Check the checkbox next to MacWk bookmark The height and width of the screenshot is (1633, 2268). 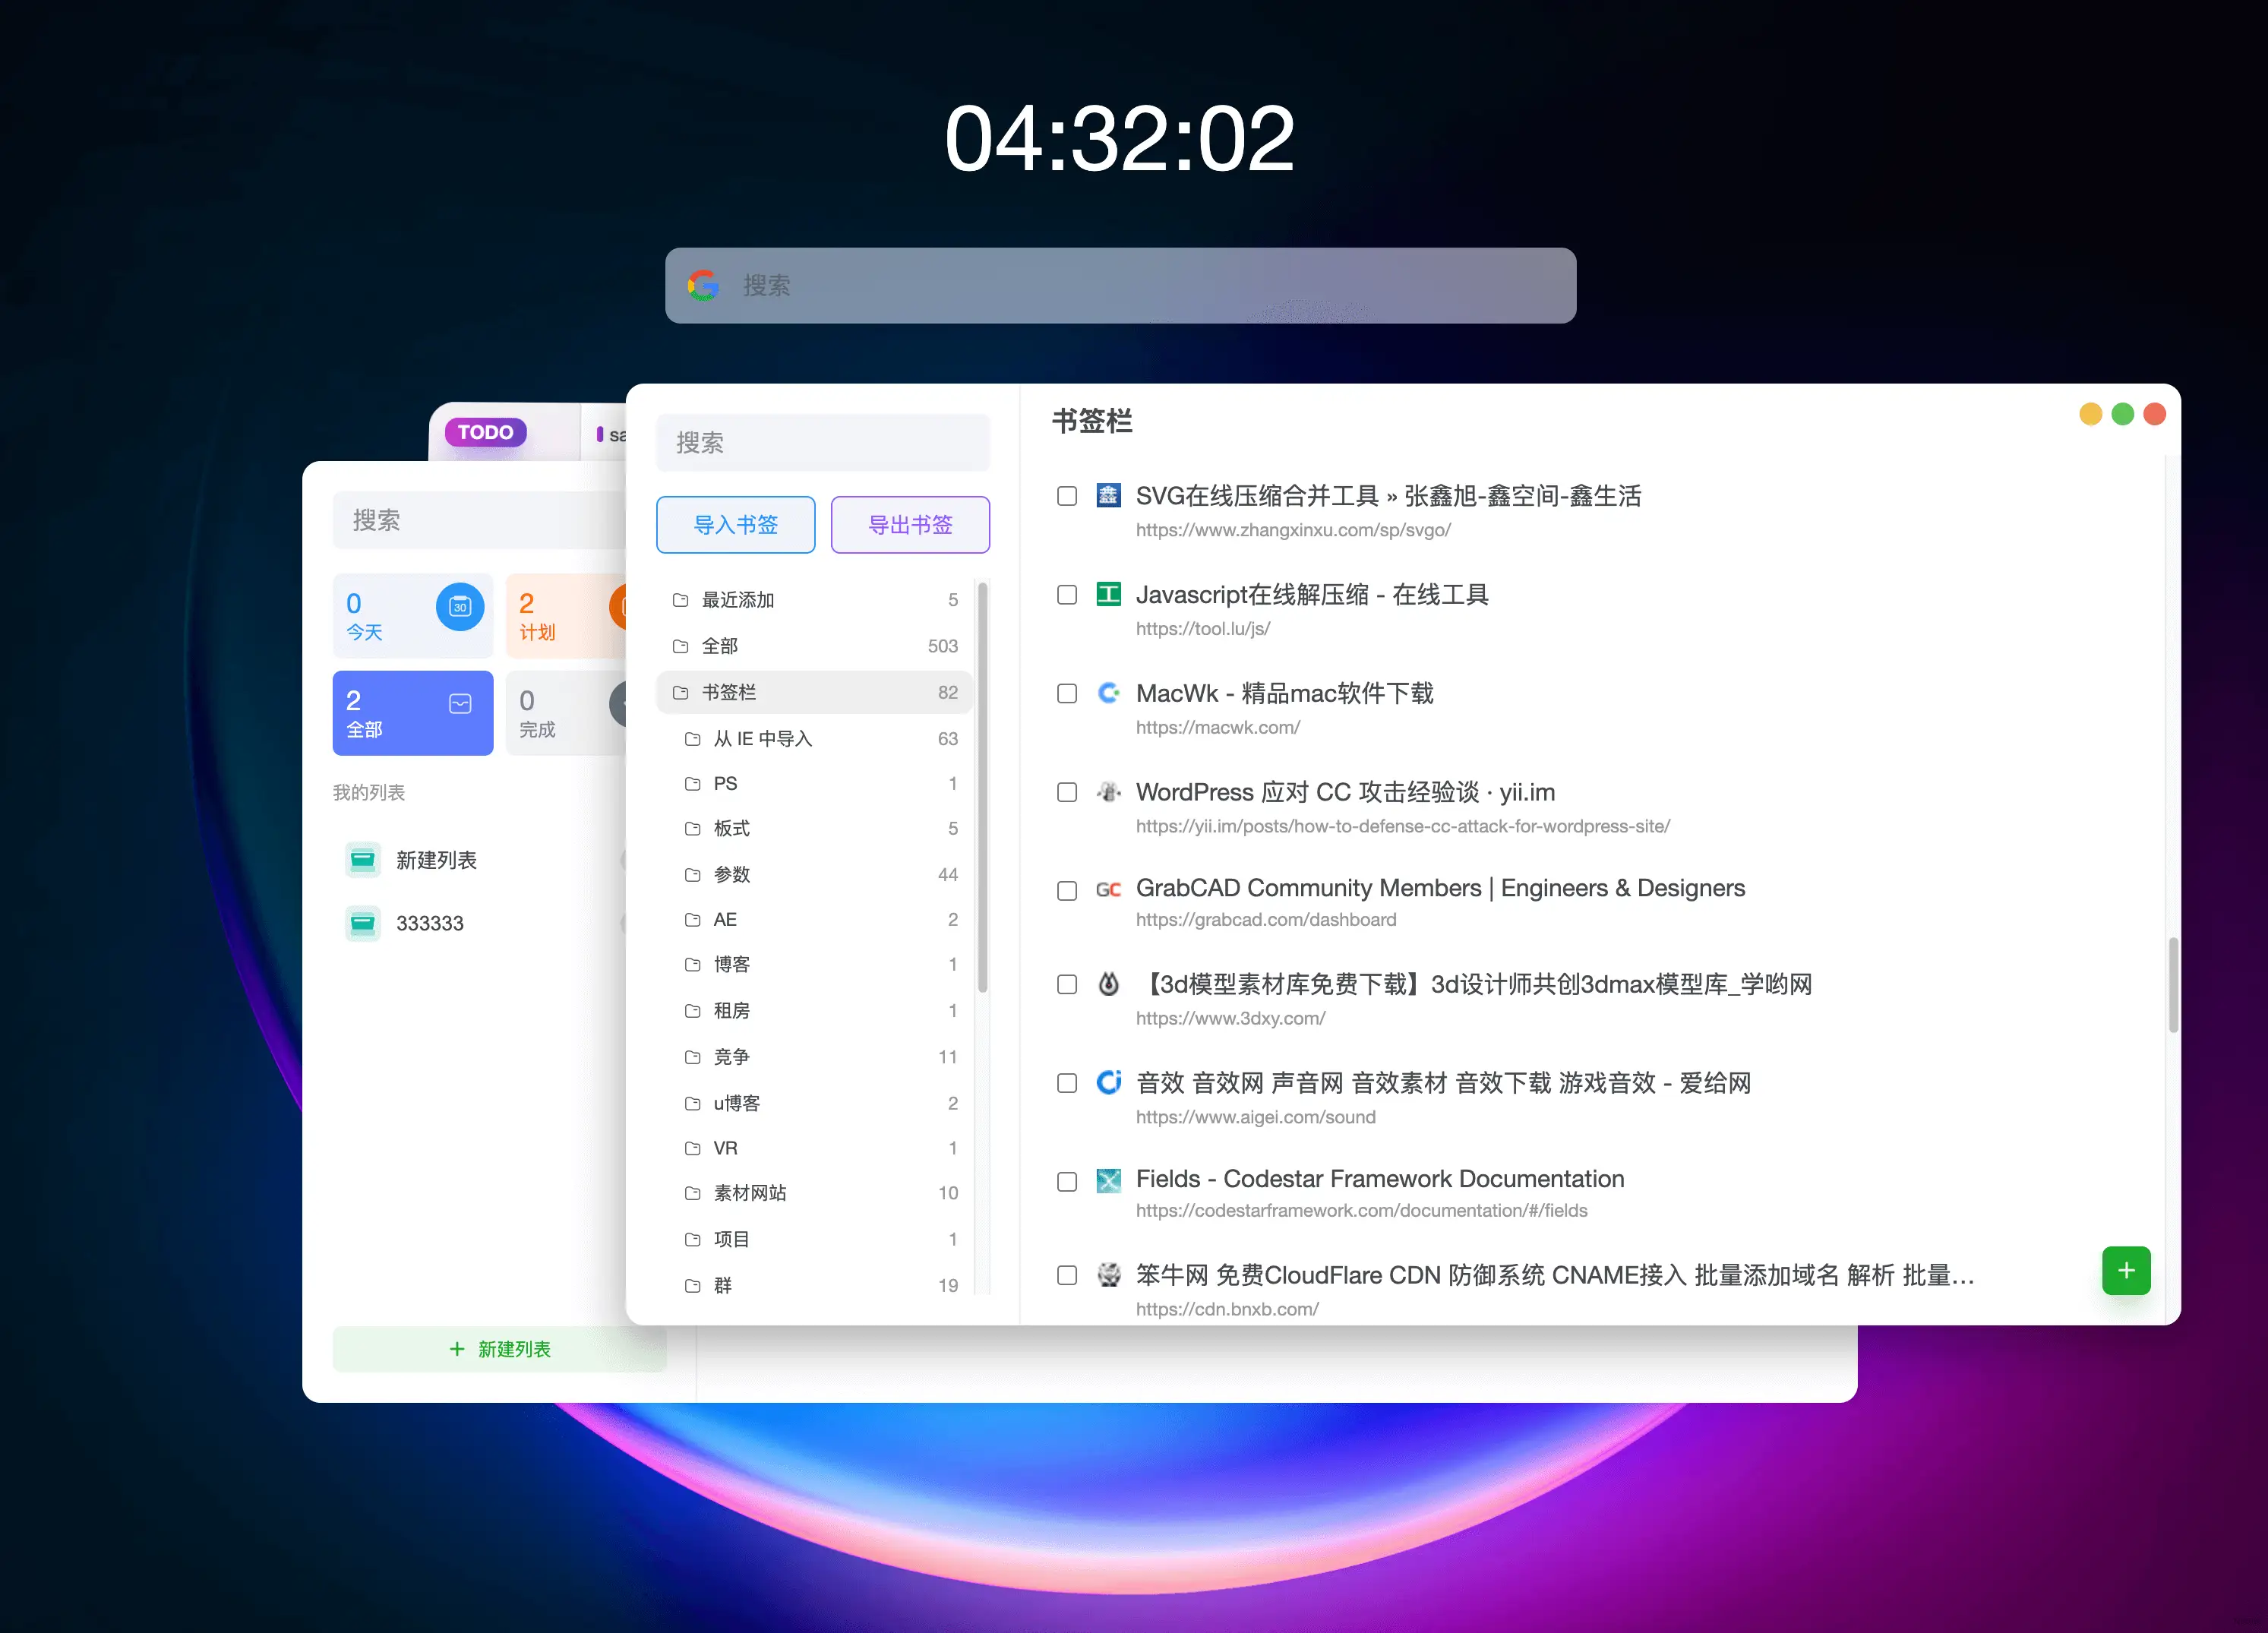coord(1067,693)
